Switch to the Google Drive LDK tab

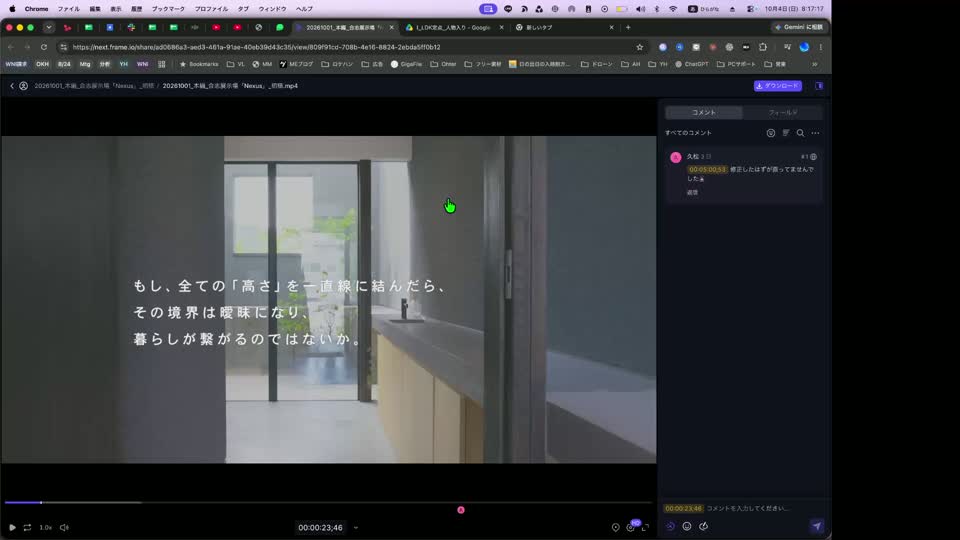tap(455, 28)
